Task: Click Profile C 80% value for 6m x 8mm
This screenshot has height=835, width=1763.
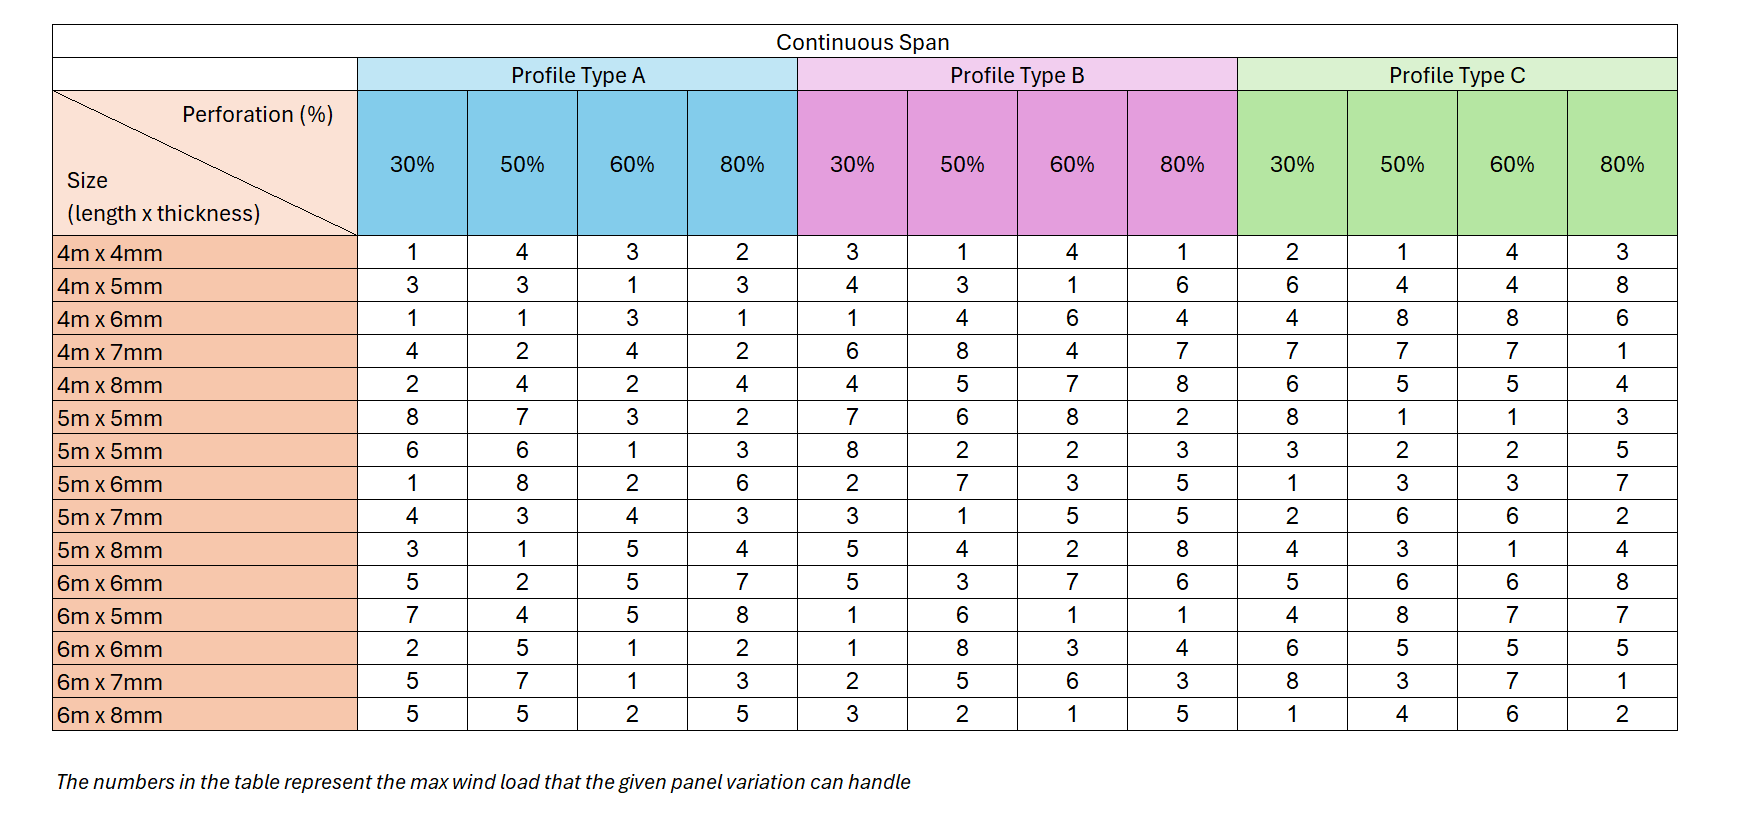Action: click(x=1621, y=715)
